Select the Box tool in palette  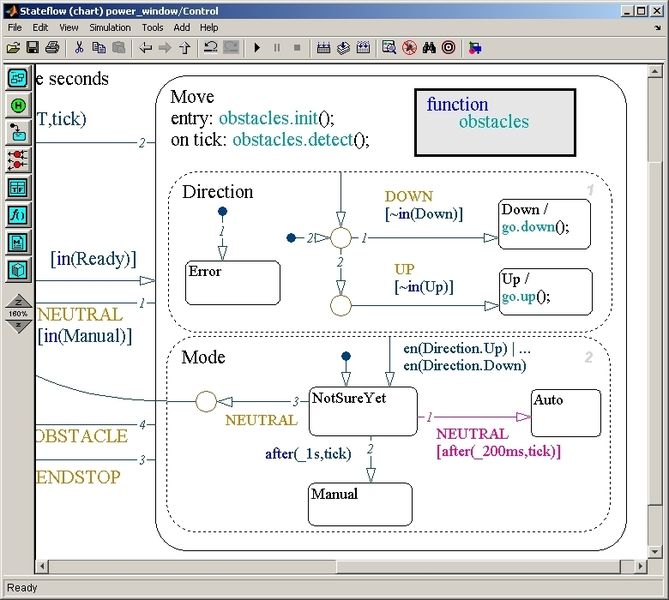point(18,270)
